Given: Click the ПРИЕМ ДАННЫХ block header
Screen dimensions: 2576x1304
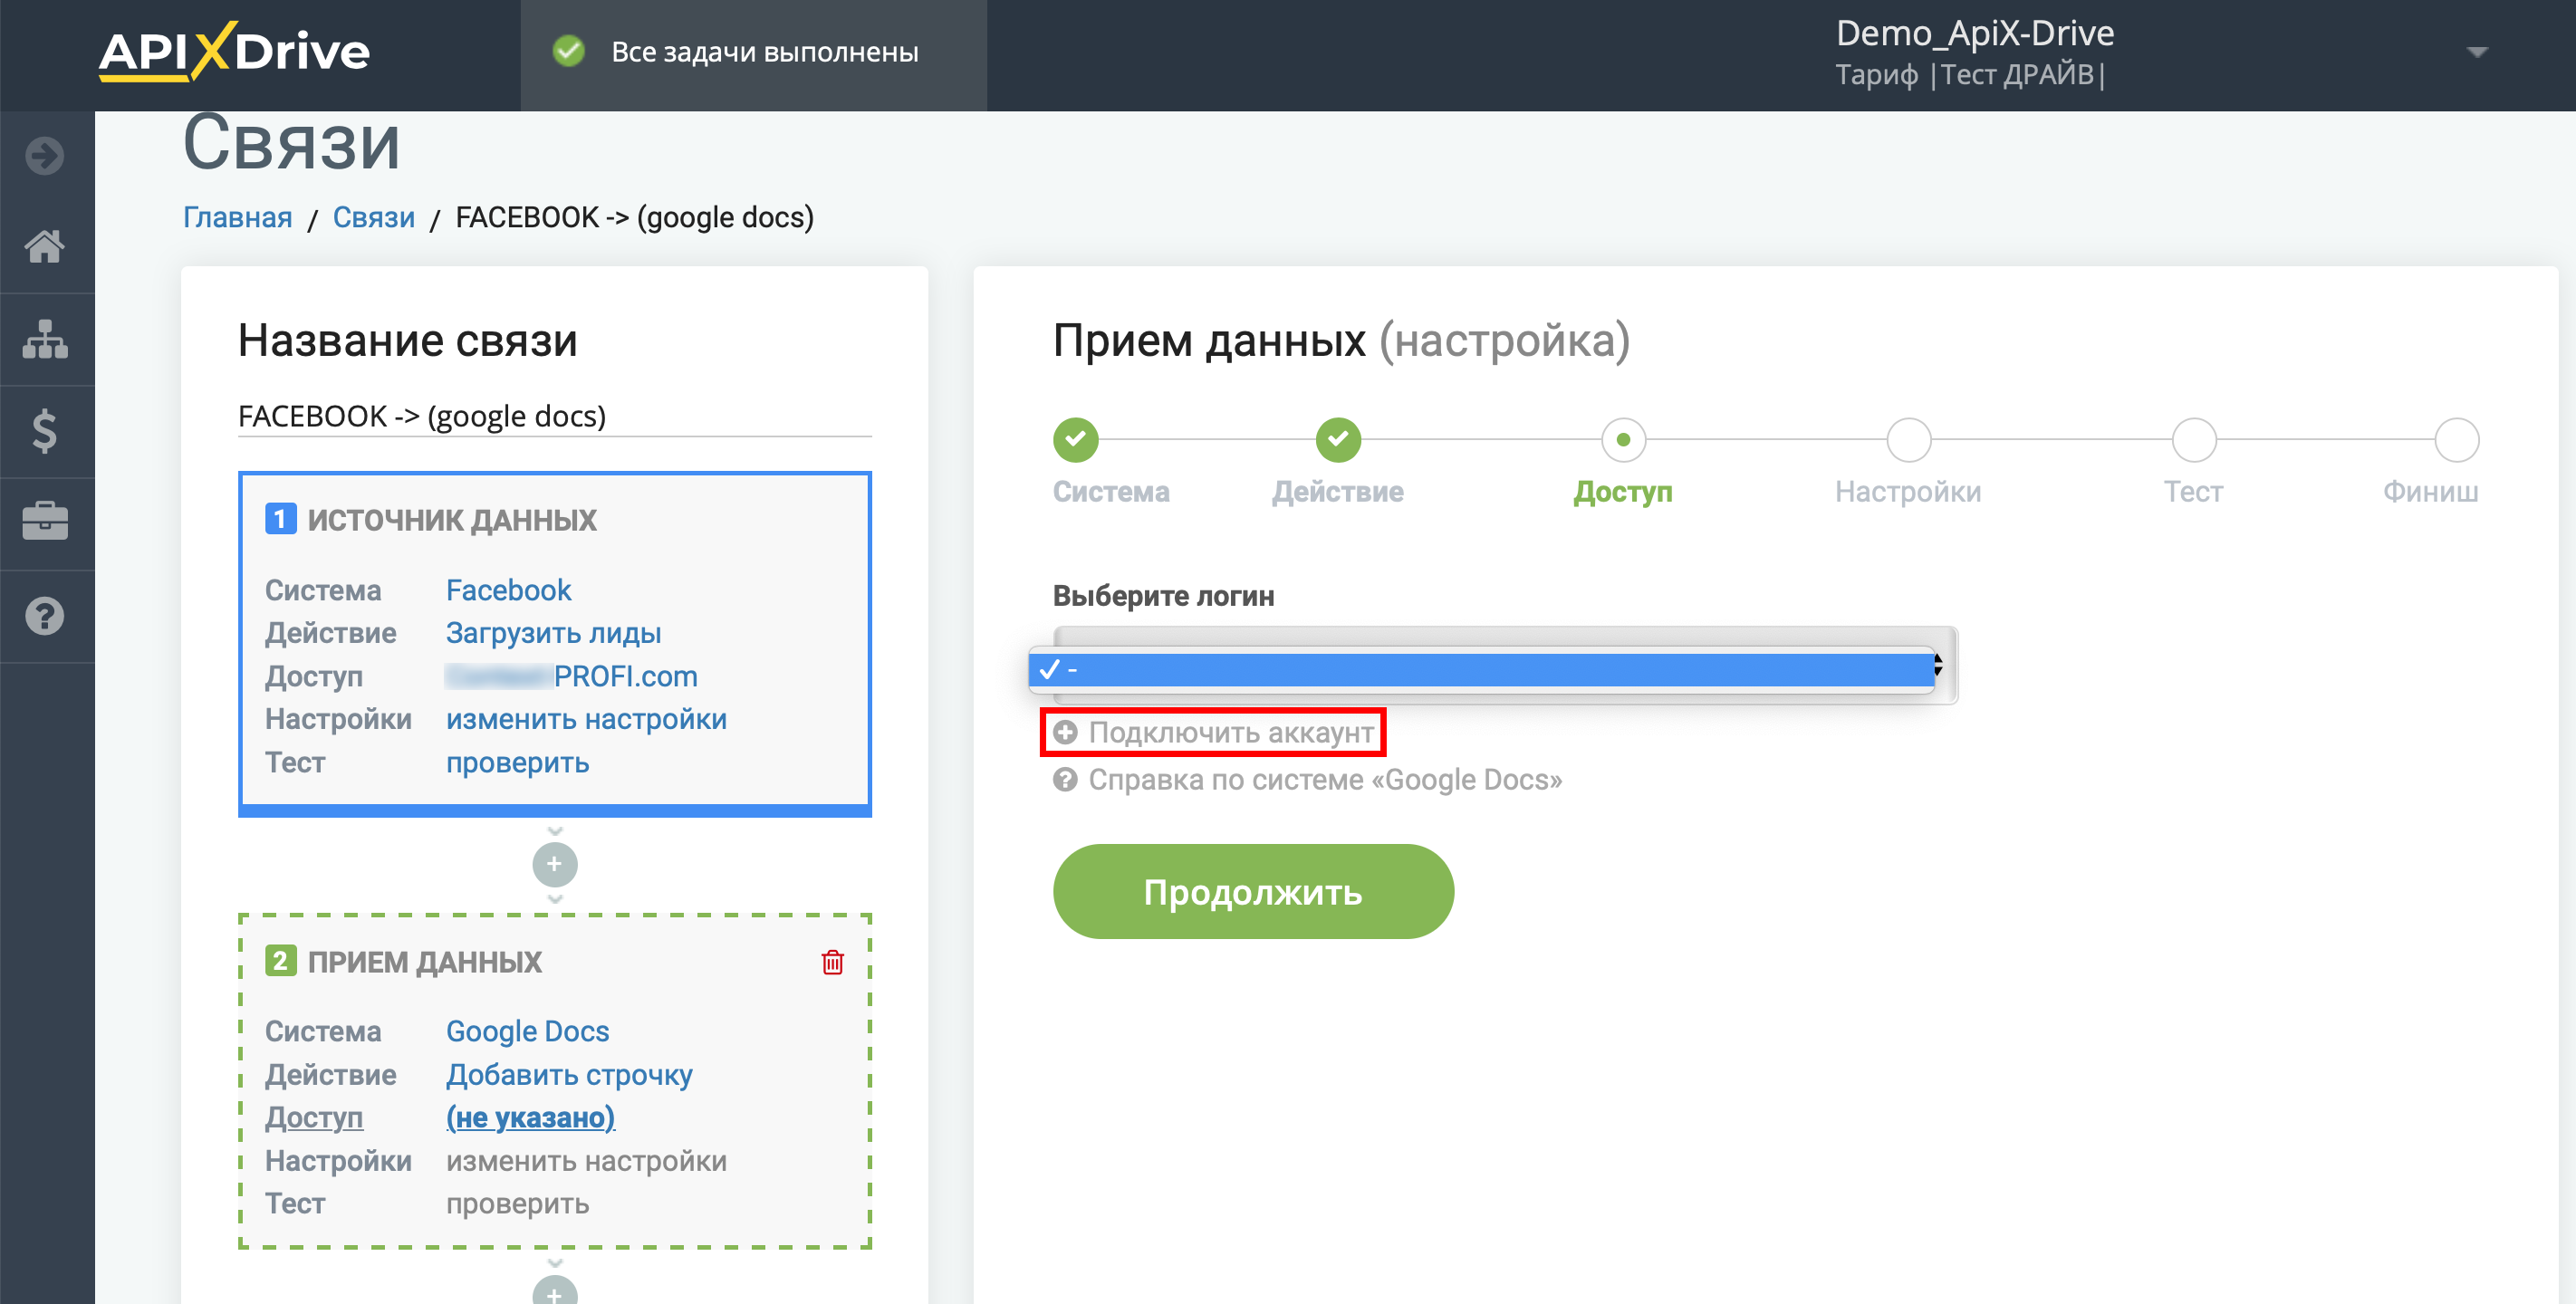Looking at the screenshot, I should (x=424, y=962).
